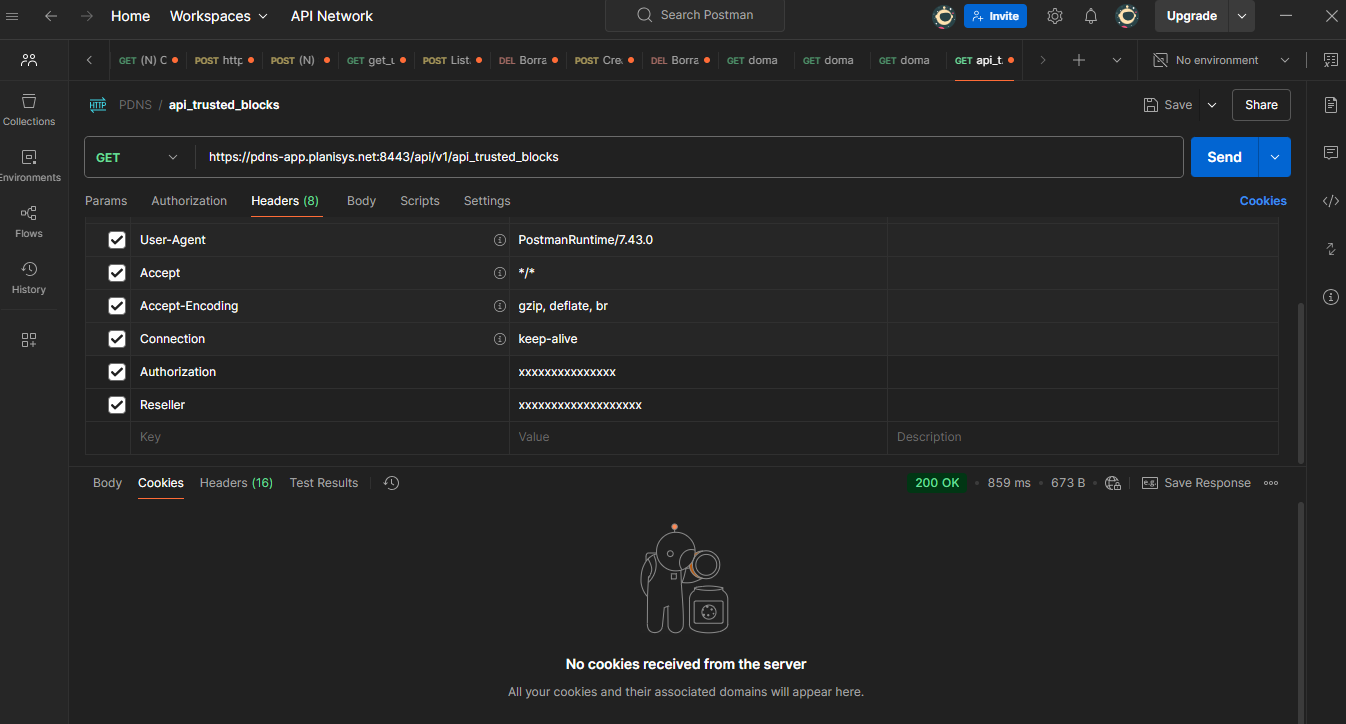Go to Home
Viewport: 1346px width, 724px height.
[130, 16]
